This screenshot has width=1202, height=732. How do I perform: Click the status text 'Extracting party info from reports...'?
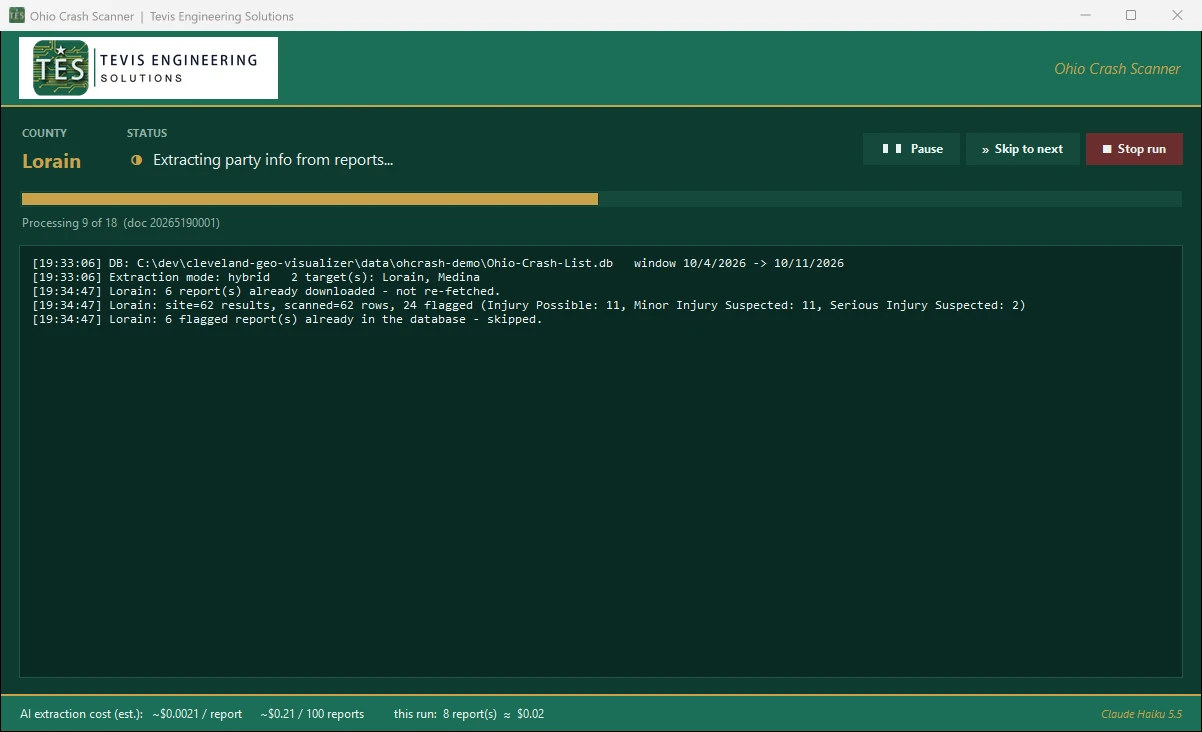(273, 160)
